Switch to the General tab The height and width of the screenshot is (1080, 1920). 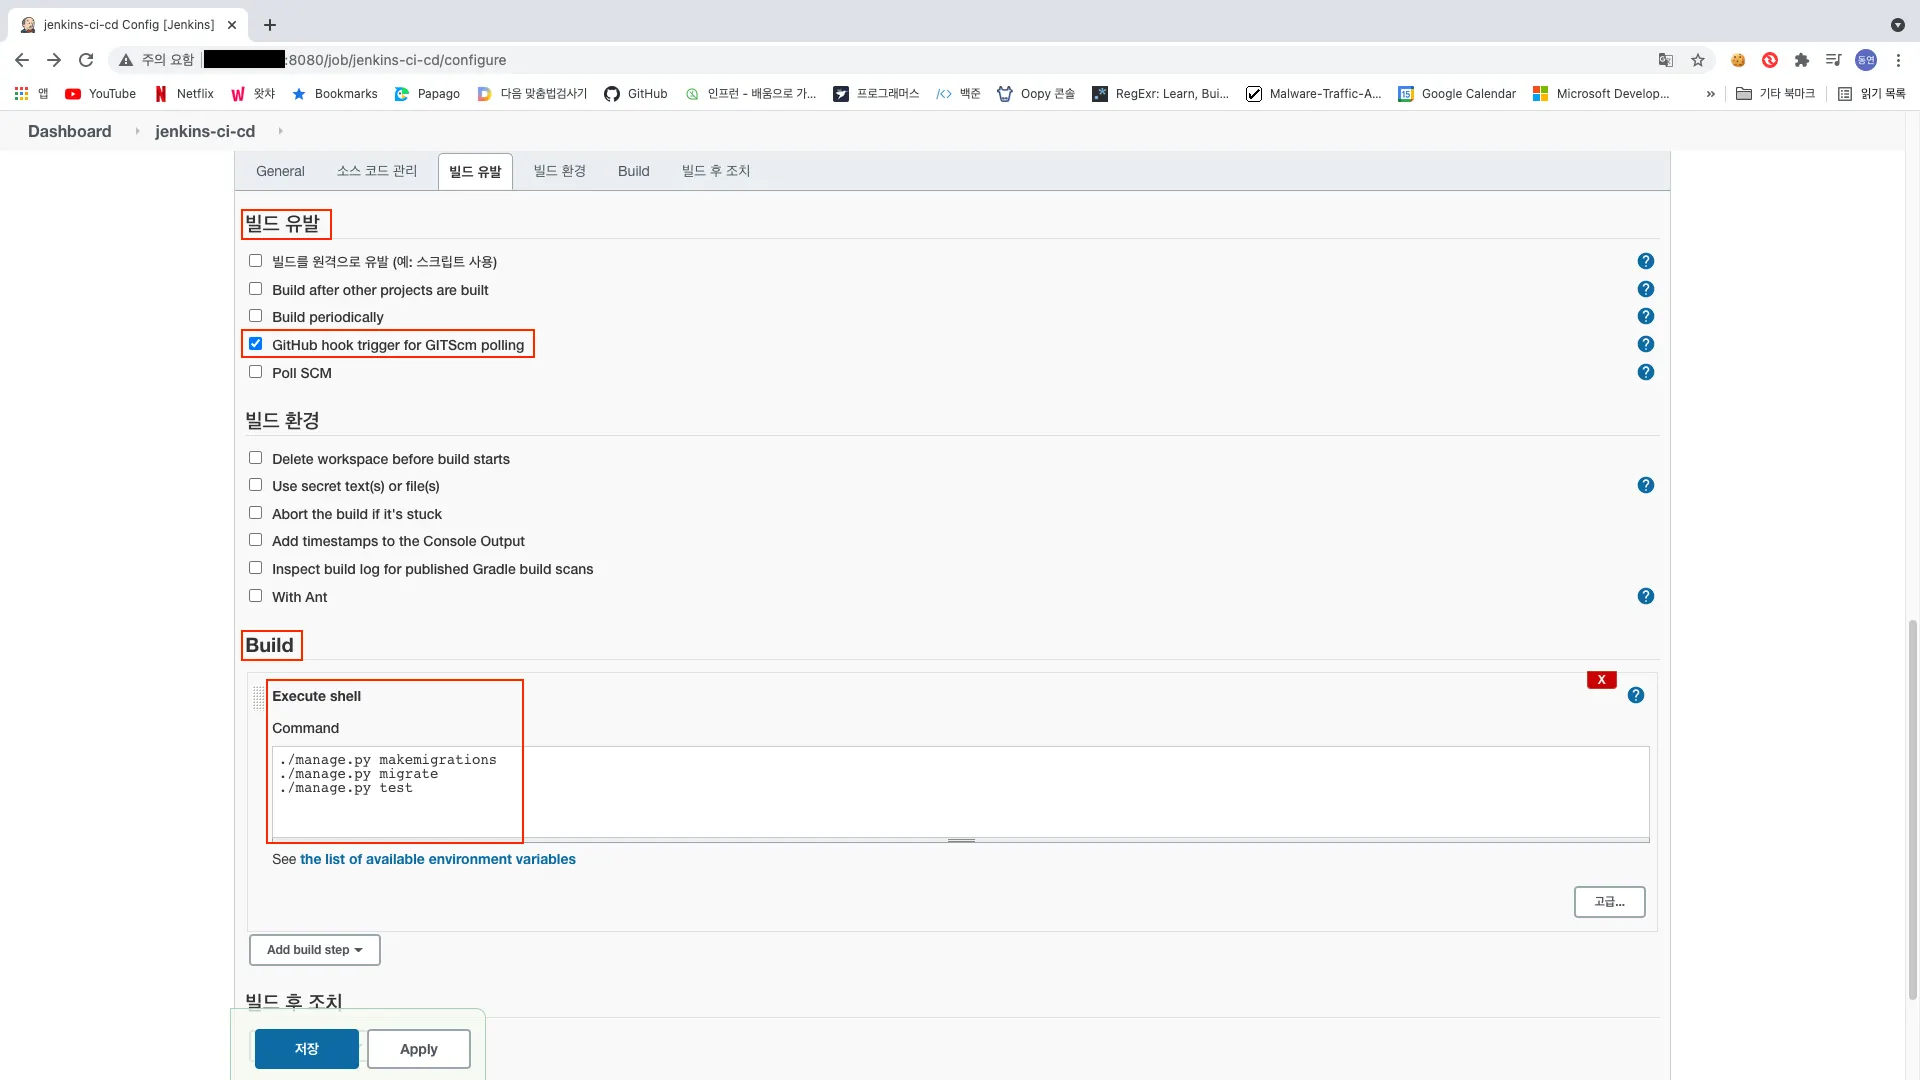280,171
